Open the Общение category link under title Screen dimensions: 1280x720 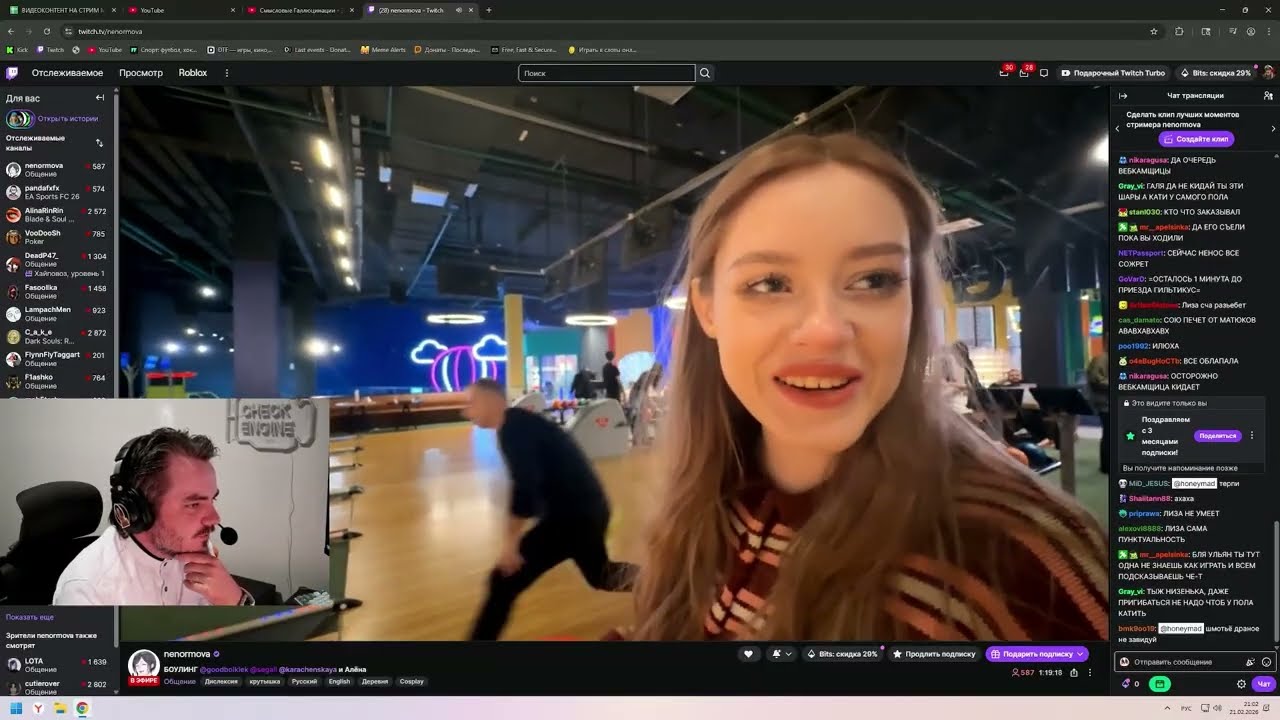click(x=180, y=682)
